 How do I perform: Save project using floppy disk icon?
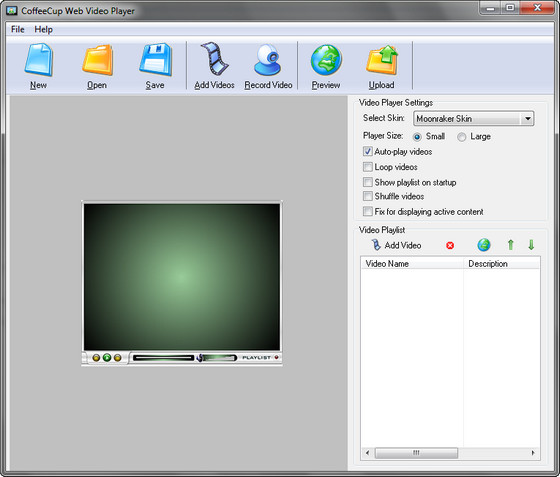tap(155, 60)
